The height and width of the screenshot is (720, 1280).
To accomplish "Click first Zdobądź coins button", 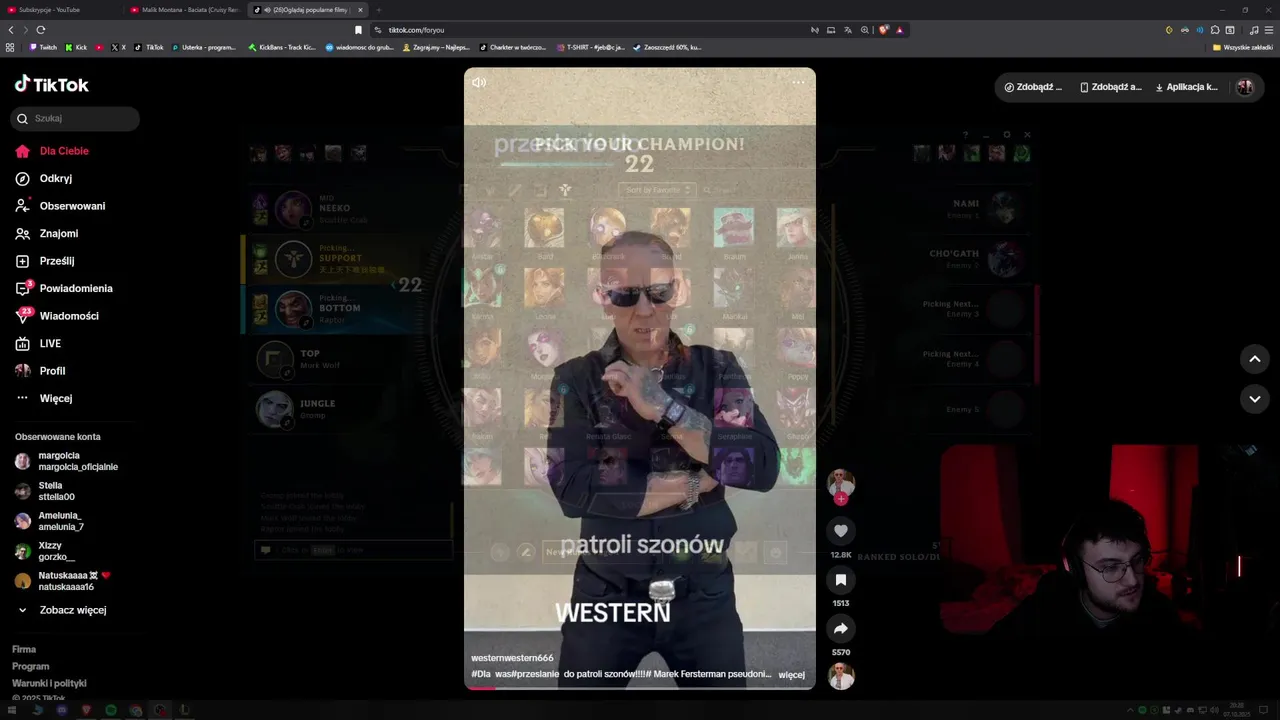I will click(x=1033, y=87).
